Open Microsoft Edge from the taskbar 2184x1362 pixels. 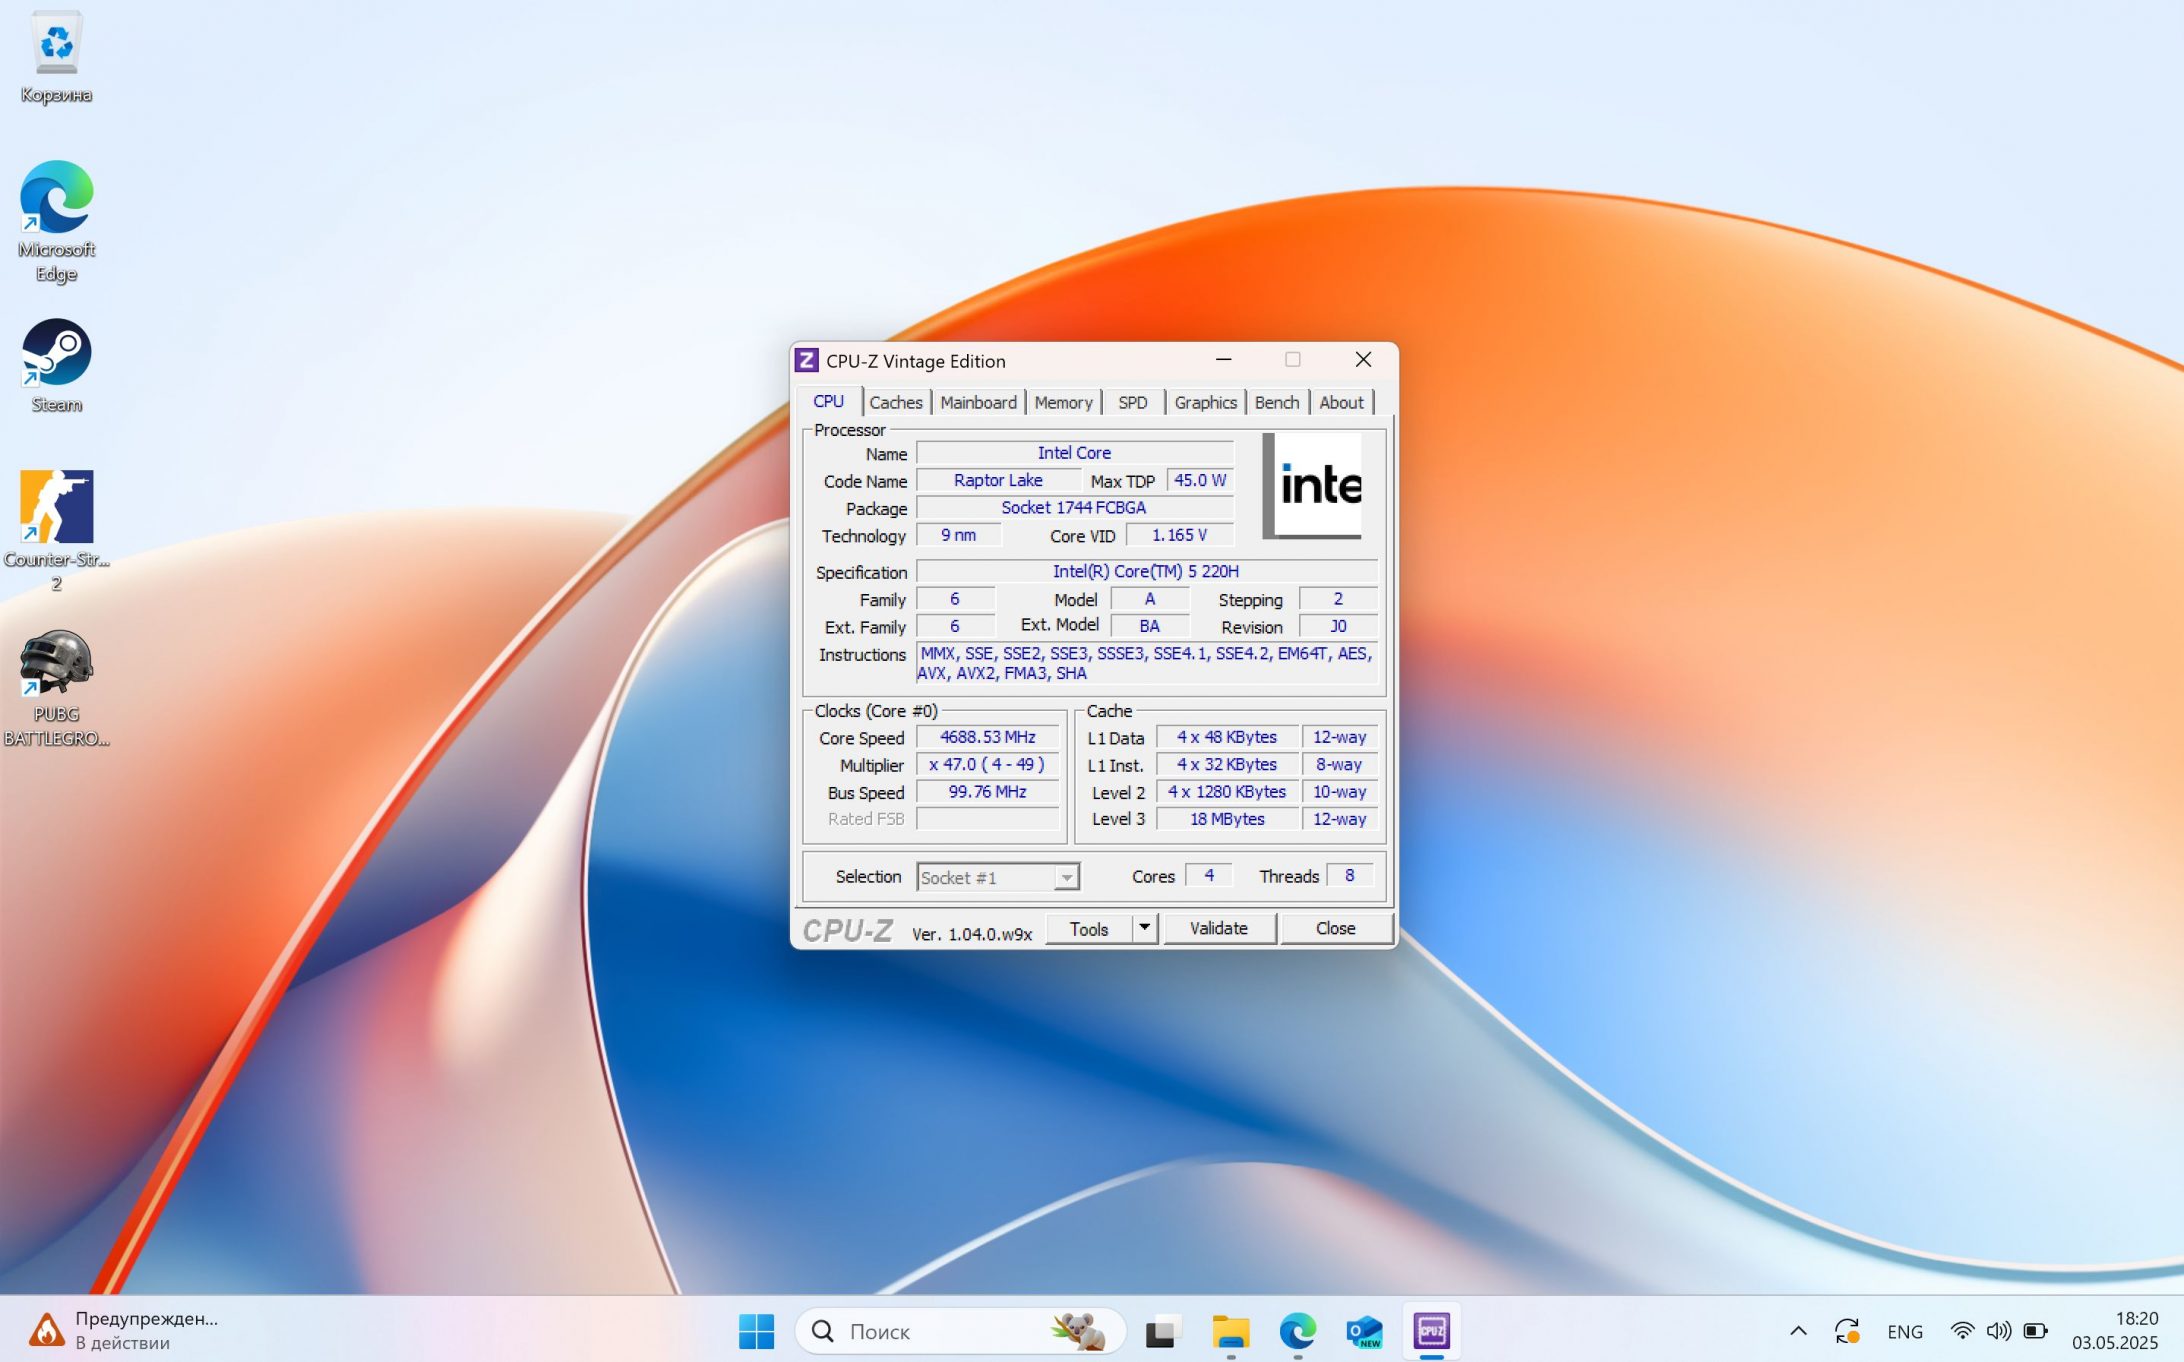1297,1331
